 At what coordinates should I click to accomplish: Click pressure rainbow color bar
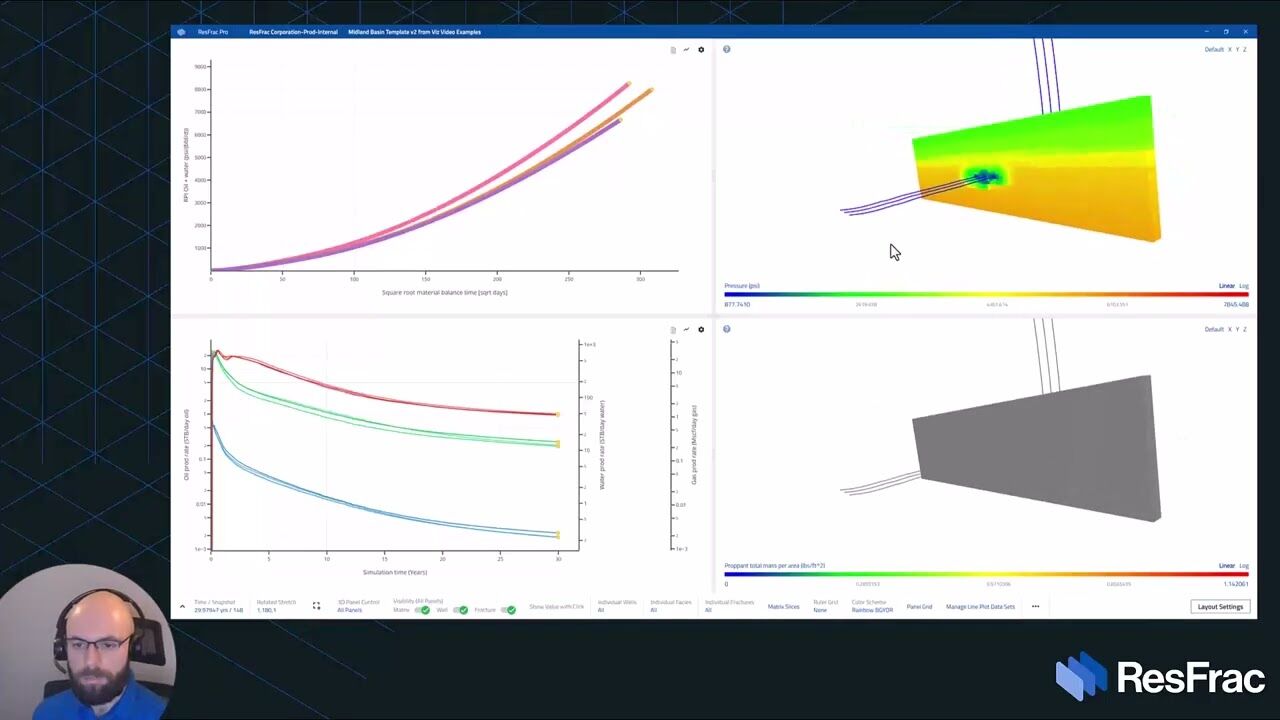click(986, 295)
